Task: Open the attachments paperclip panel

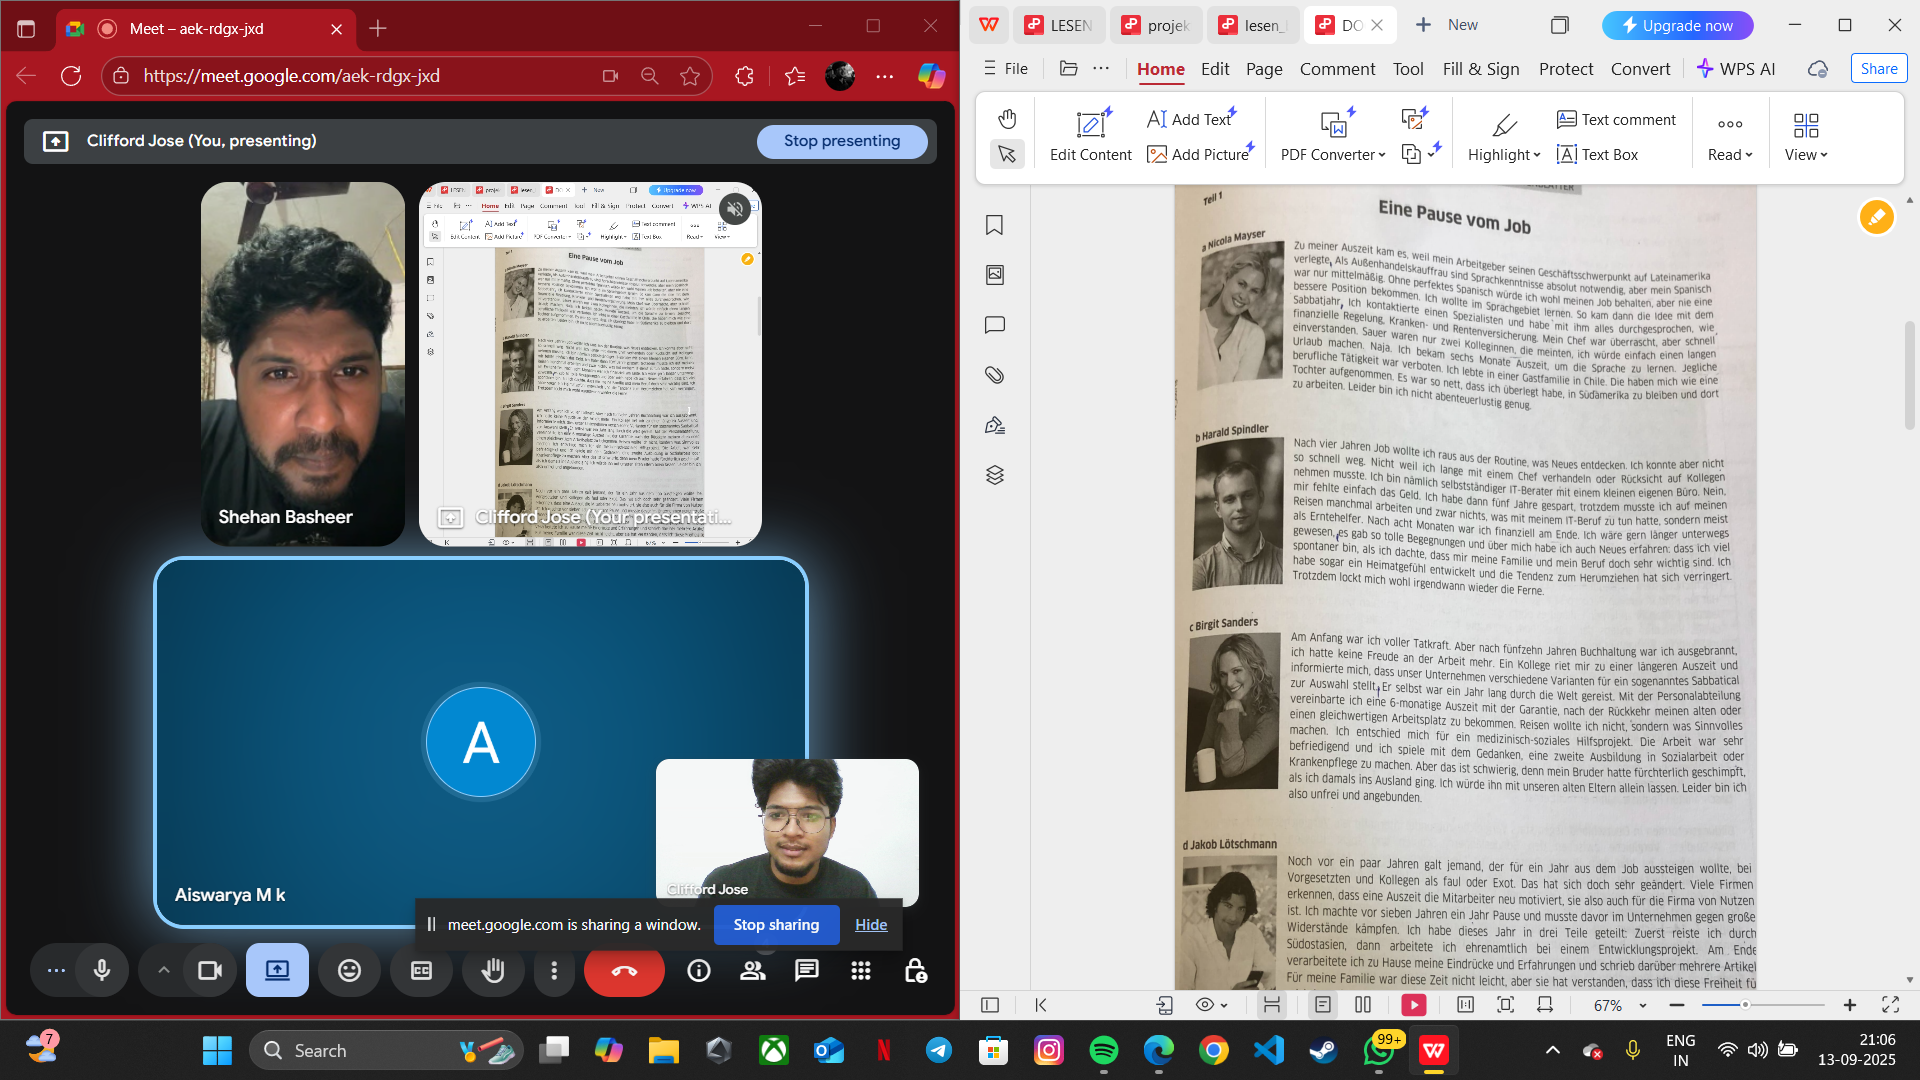Action: point(994,375)
